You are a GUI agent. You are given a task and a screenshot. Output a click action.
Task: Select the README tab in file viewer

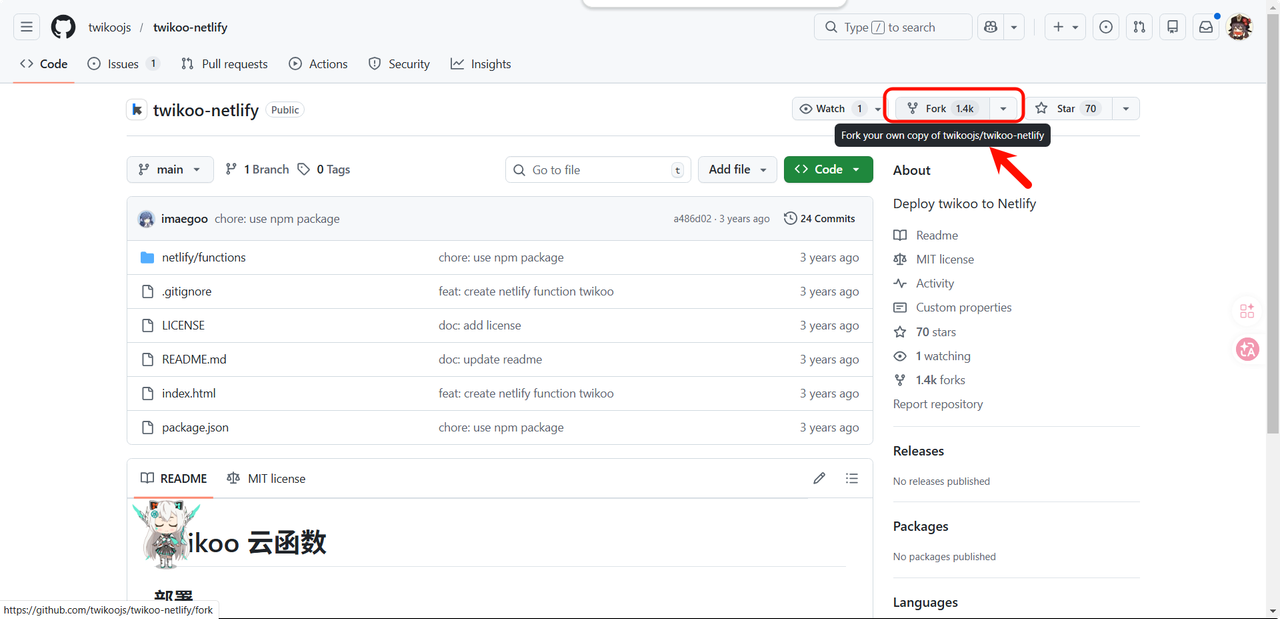pyautogui.click(x=174, y=479)
